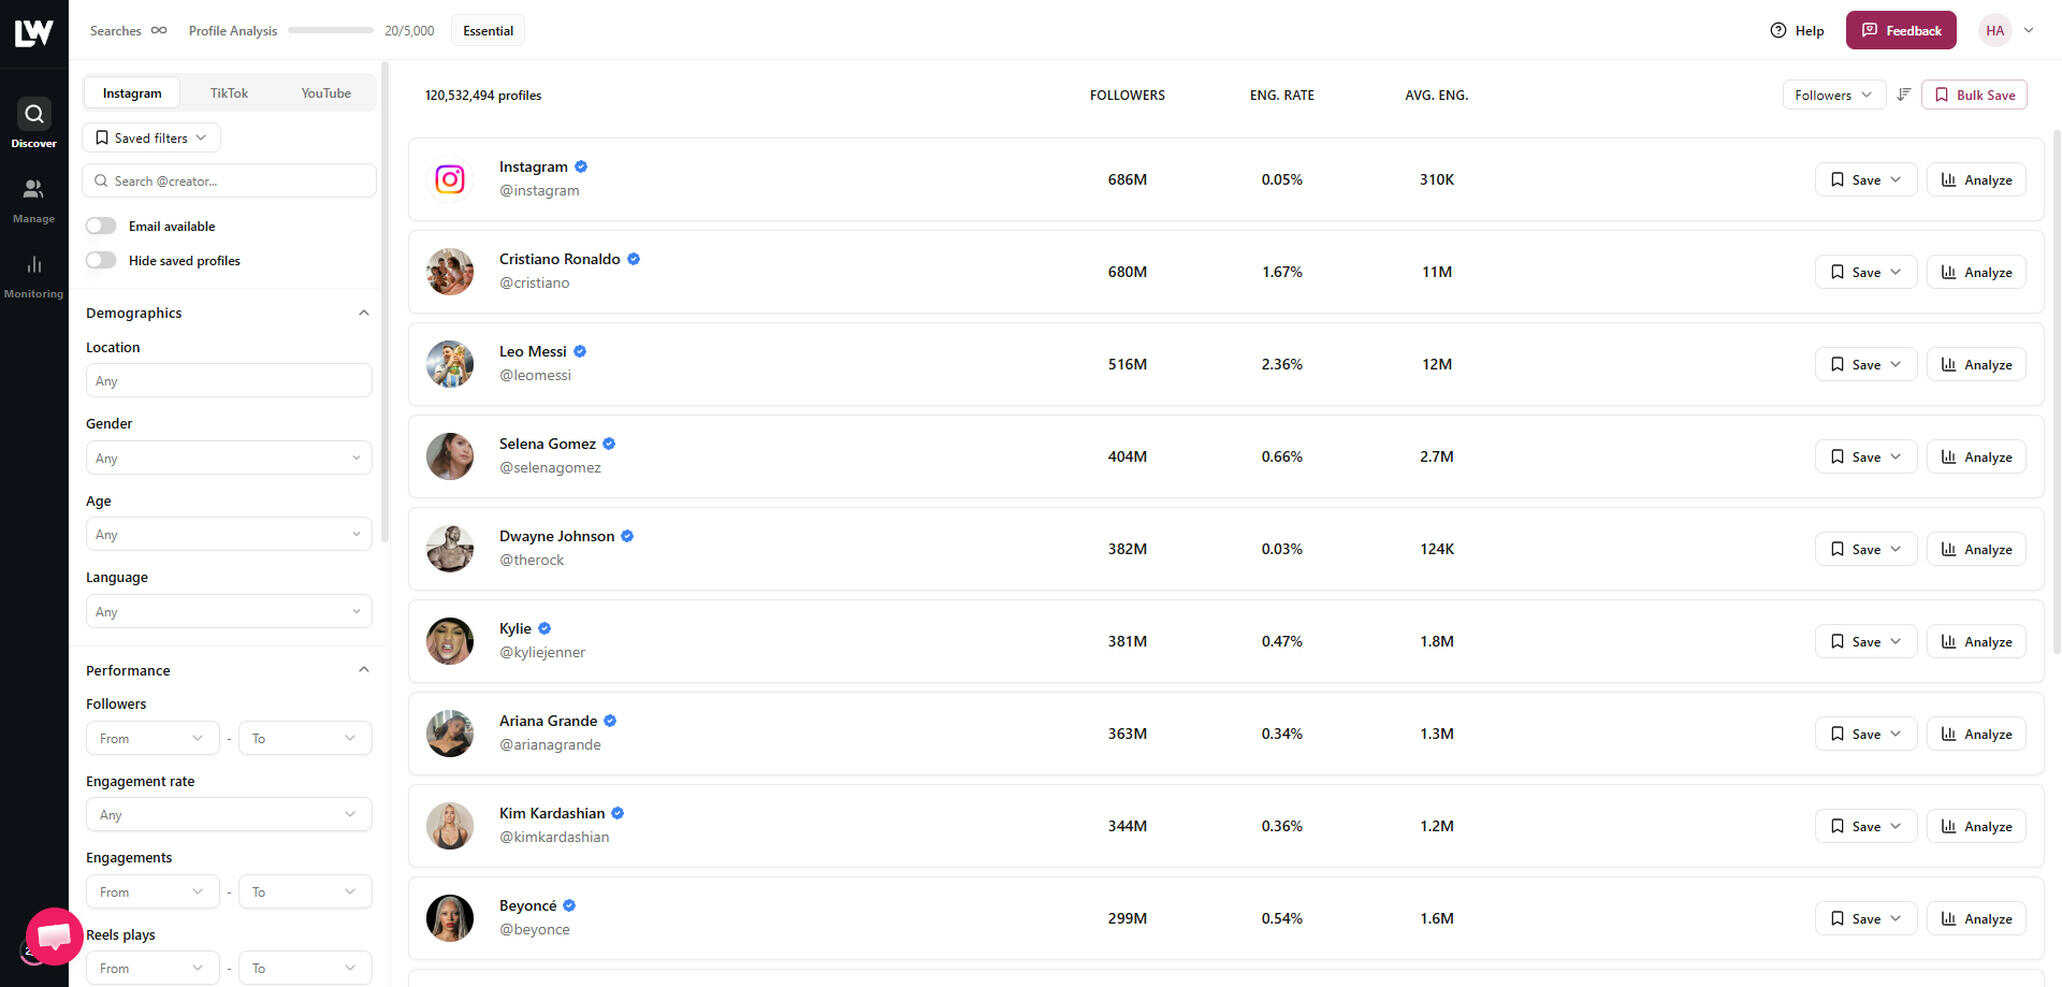Open the Manage people icon in sidebar

point(33,189)
